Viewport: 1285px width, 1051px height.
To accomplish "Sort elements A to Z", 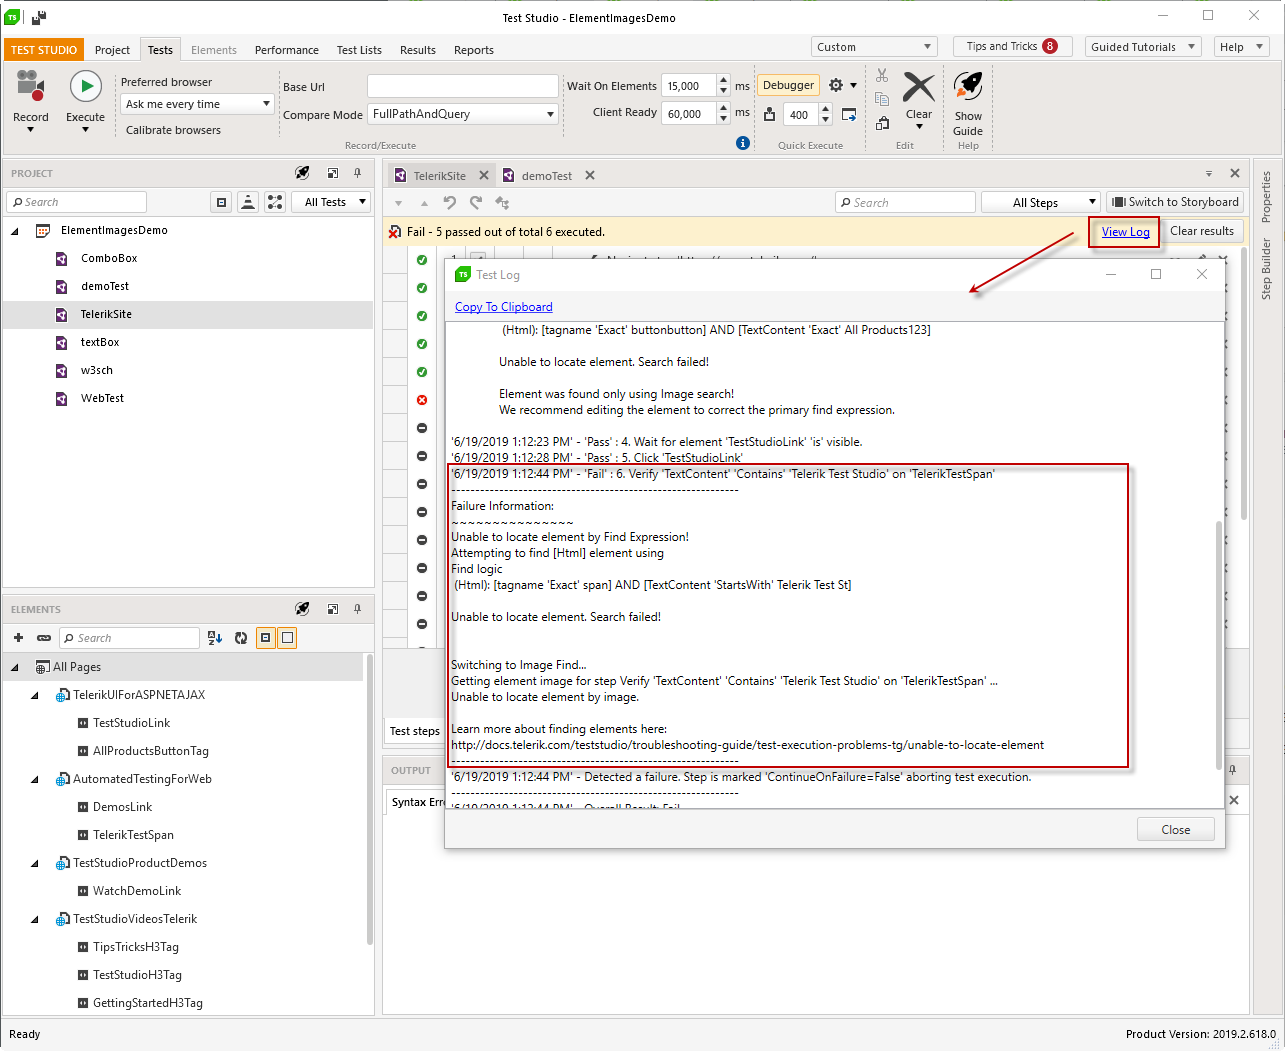I will point(215,637).
